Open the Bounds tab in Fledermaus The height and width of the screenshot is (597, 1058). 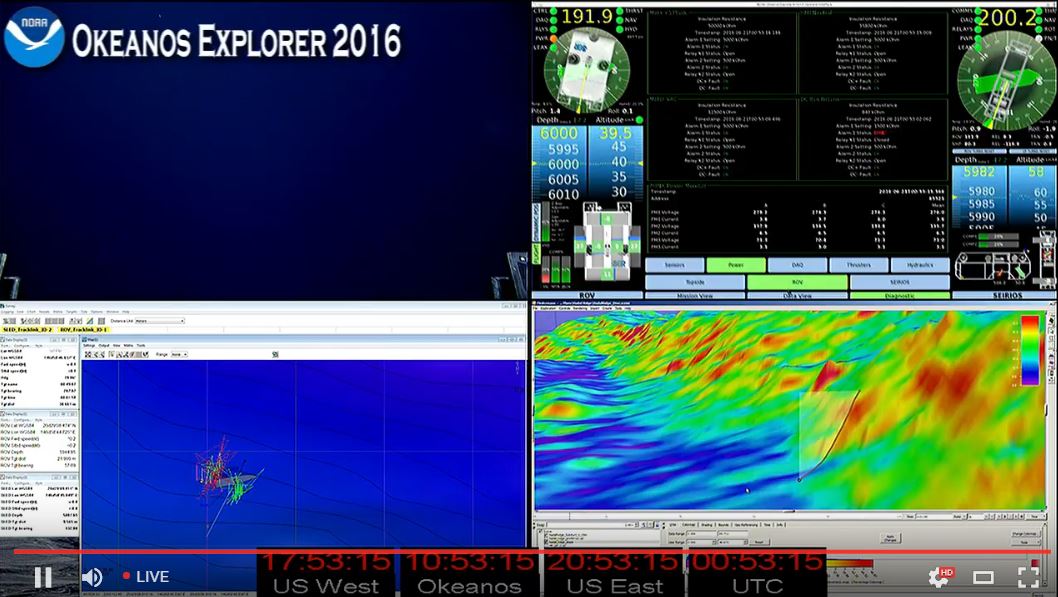[724, 525]
